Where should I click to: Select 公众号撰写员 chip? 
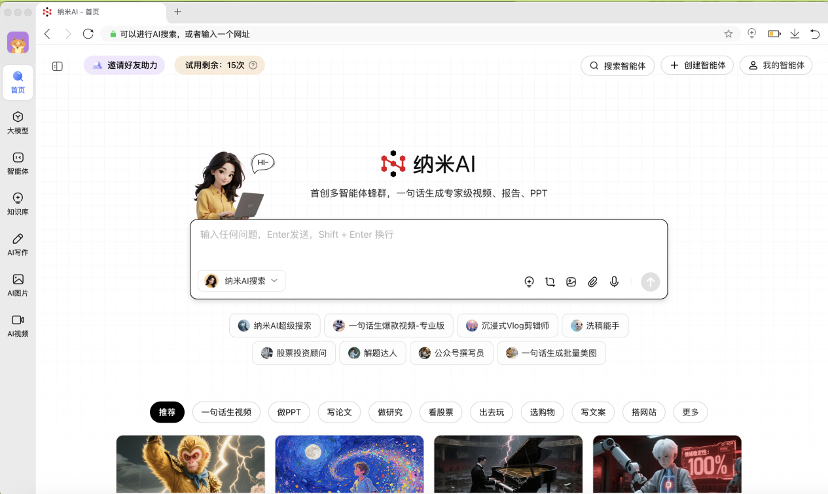tap(451, 353)
